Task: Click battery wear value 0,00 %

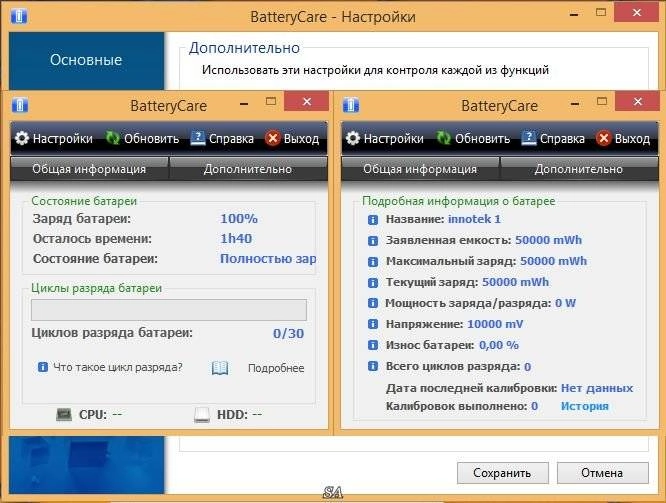Action: [499, 345]
